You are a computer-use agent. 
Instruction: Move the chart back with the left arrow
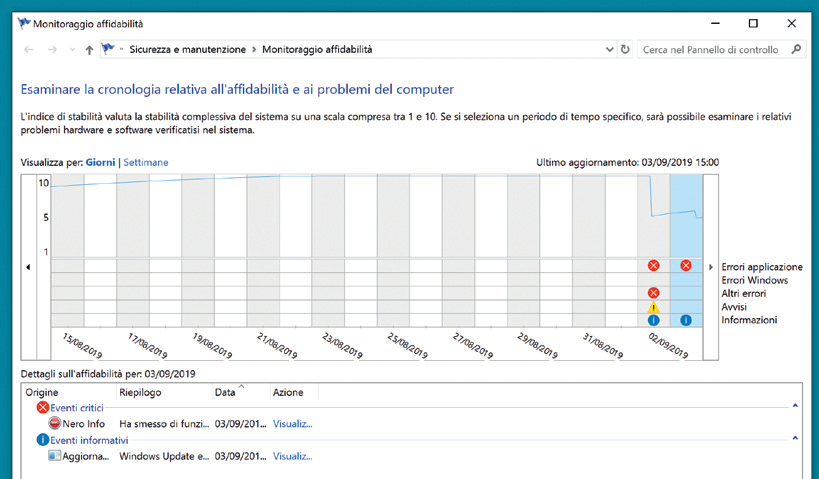[x=28, y=267]
